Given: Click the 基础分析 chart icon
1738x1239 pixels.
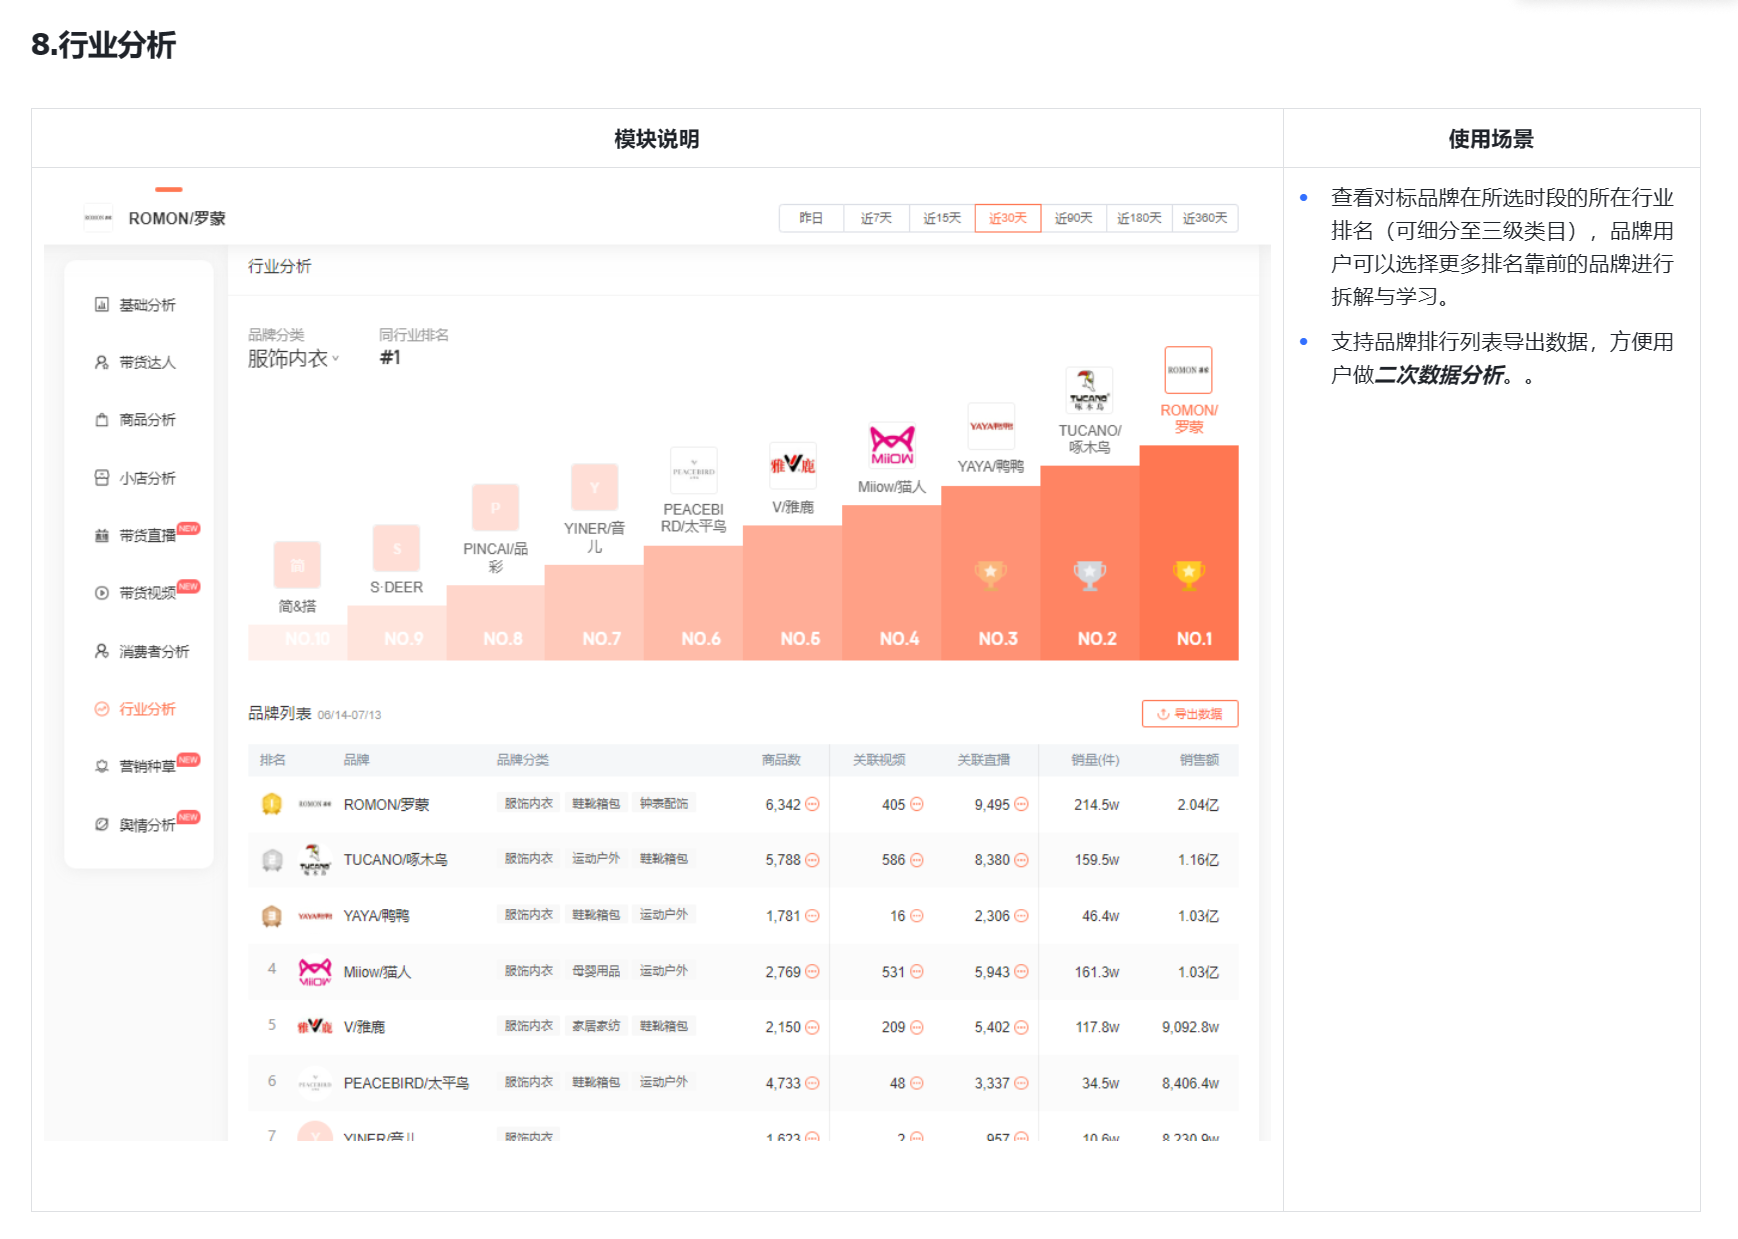Looking at the screenshot, I should point(101,305).
